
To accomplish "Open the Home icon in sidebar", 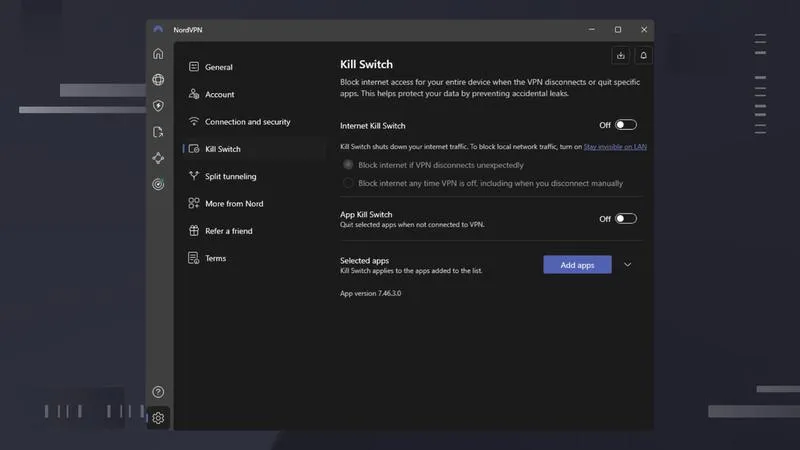I will click(x=158, y=54).
